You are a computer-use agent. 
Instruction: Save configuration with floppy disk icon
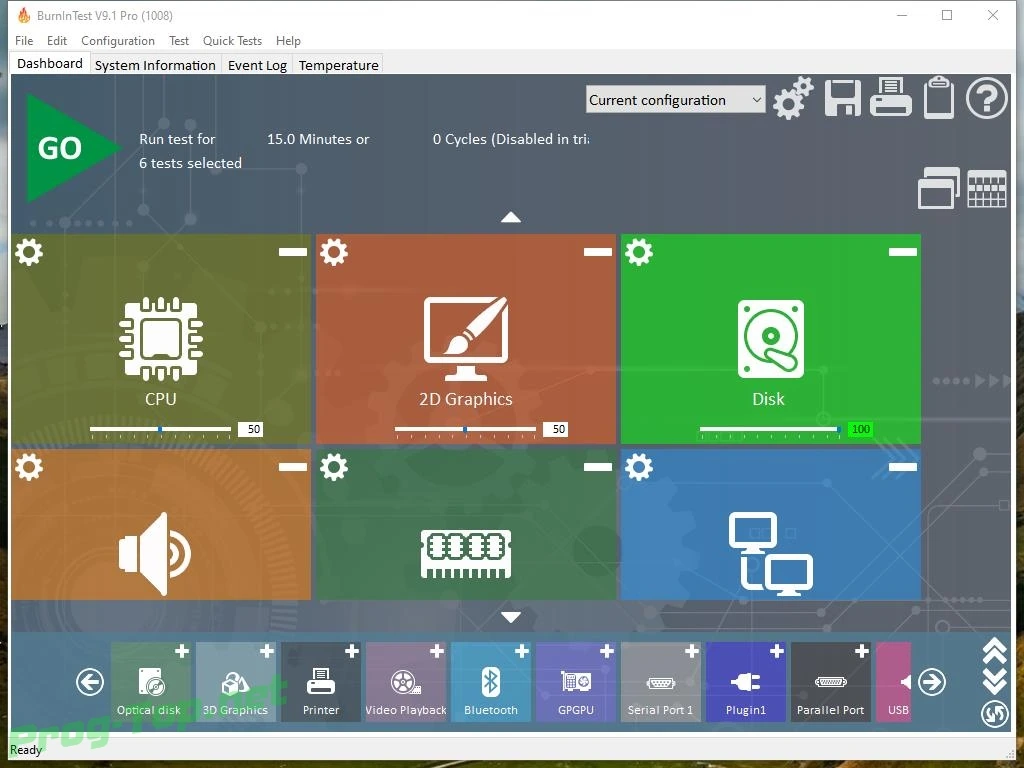click(842, 99)
